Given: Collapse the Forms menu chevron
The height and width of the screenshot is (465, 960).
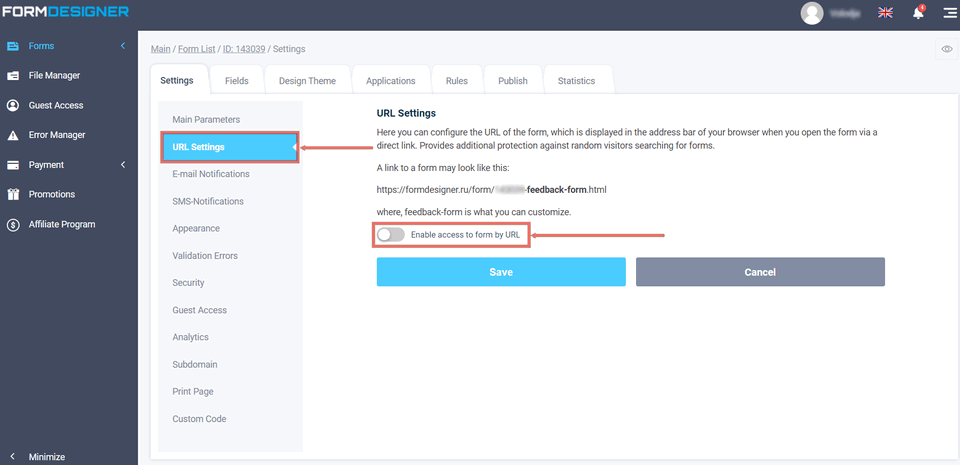Looking at the screenshot, I should pyautogui.click(x=123, y=46).
